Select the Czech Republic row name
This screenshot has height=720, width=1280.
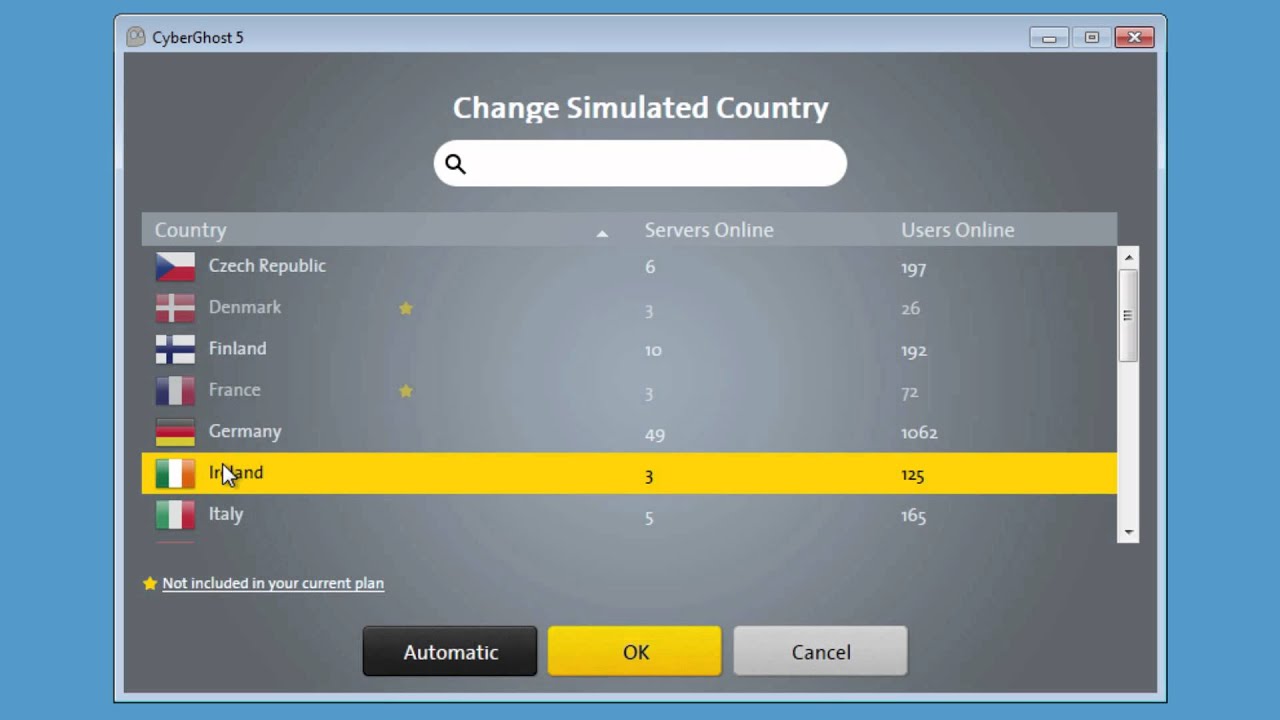pos(267,266)
